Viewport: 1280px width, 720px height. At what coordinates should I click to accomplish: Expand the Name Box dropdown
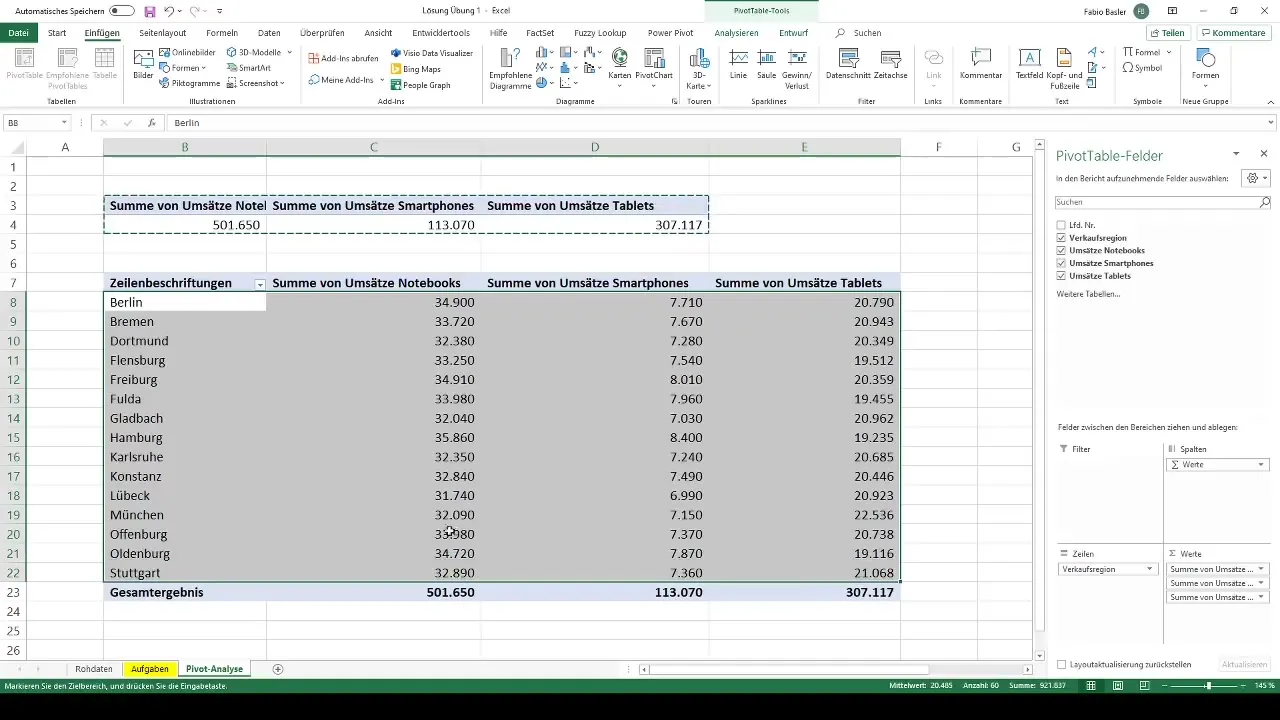tap(64, 122)
